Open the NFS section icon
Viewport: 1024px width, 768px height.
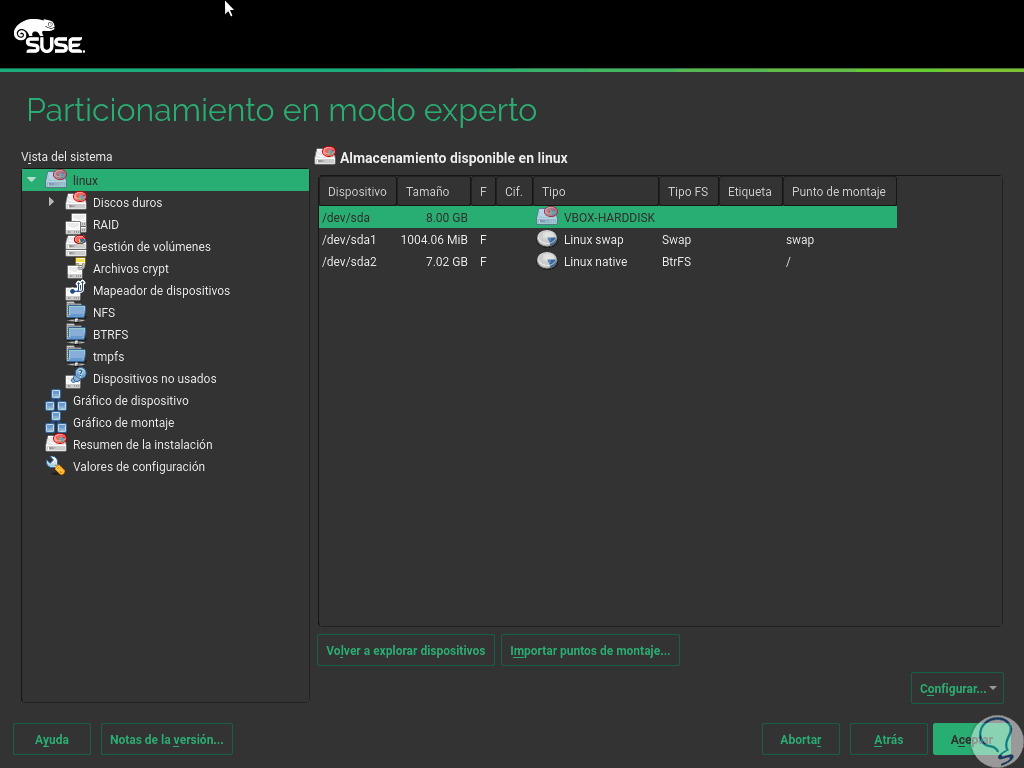[x=75, y=312]
